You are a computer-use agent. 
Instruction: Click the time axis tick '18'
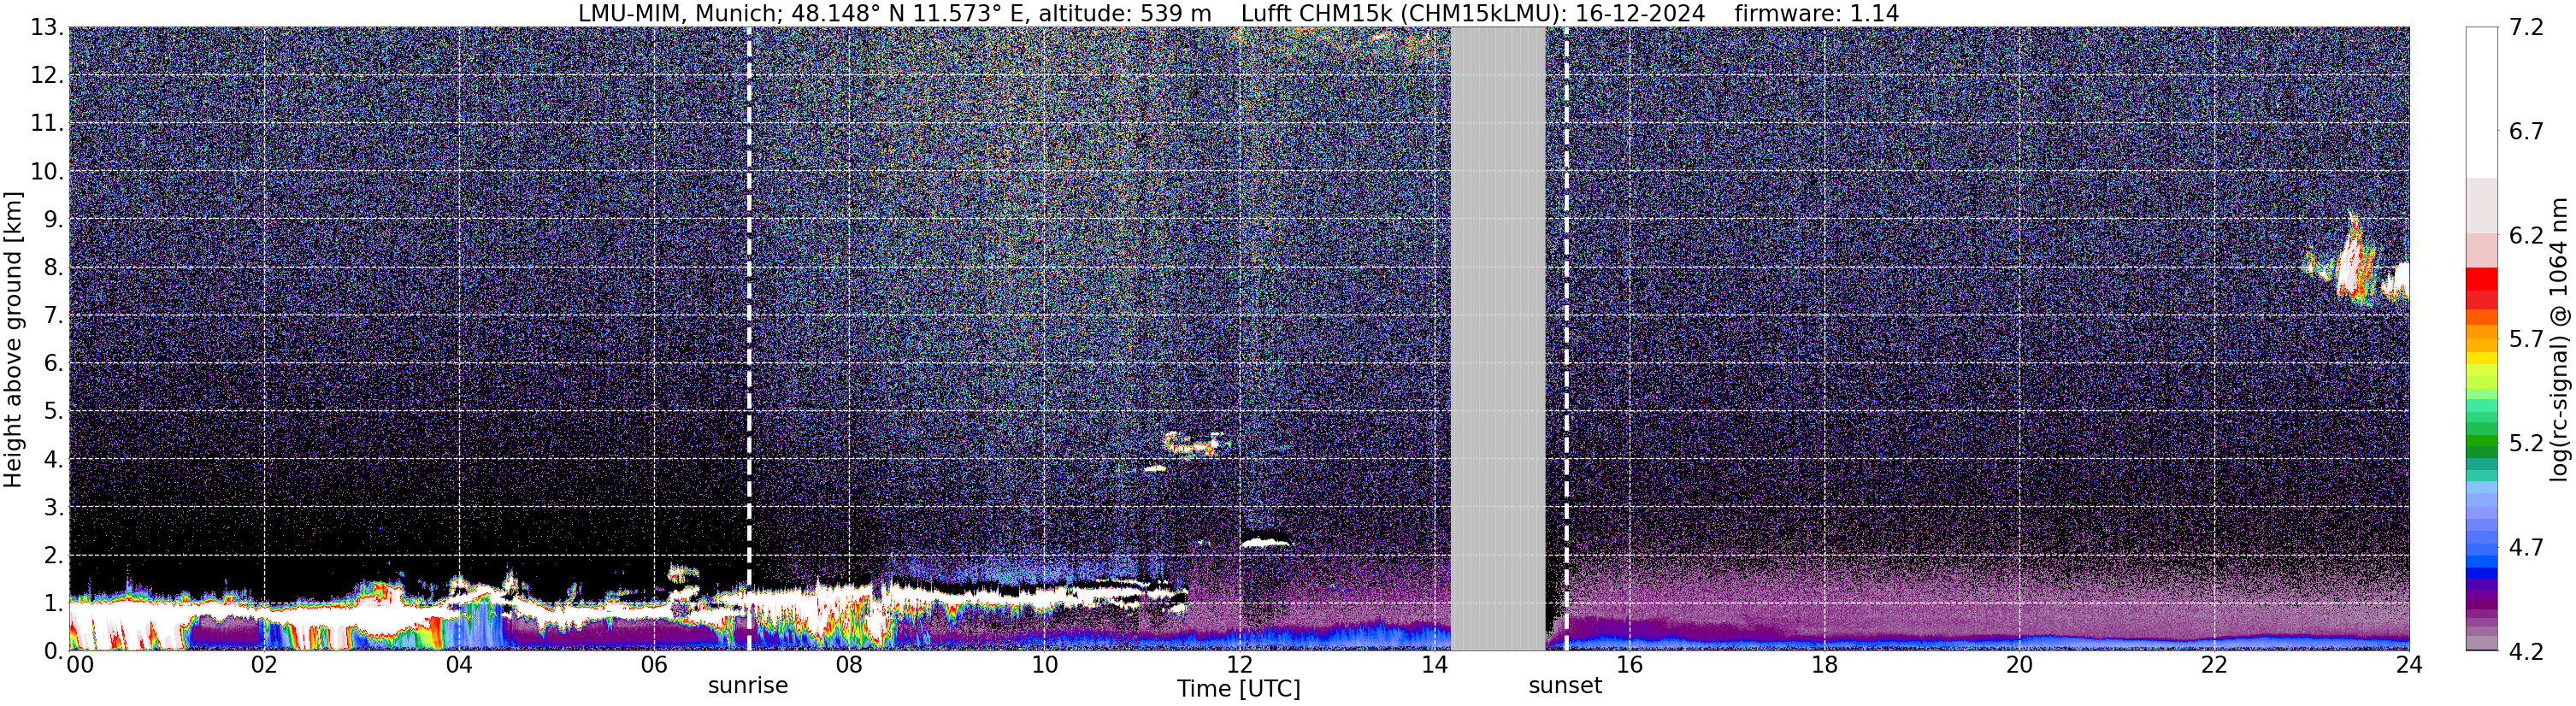pos(1824,665)
